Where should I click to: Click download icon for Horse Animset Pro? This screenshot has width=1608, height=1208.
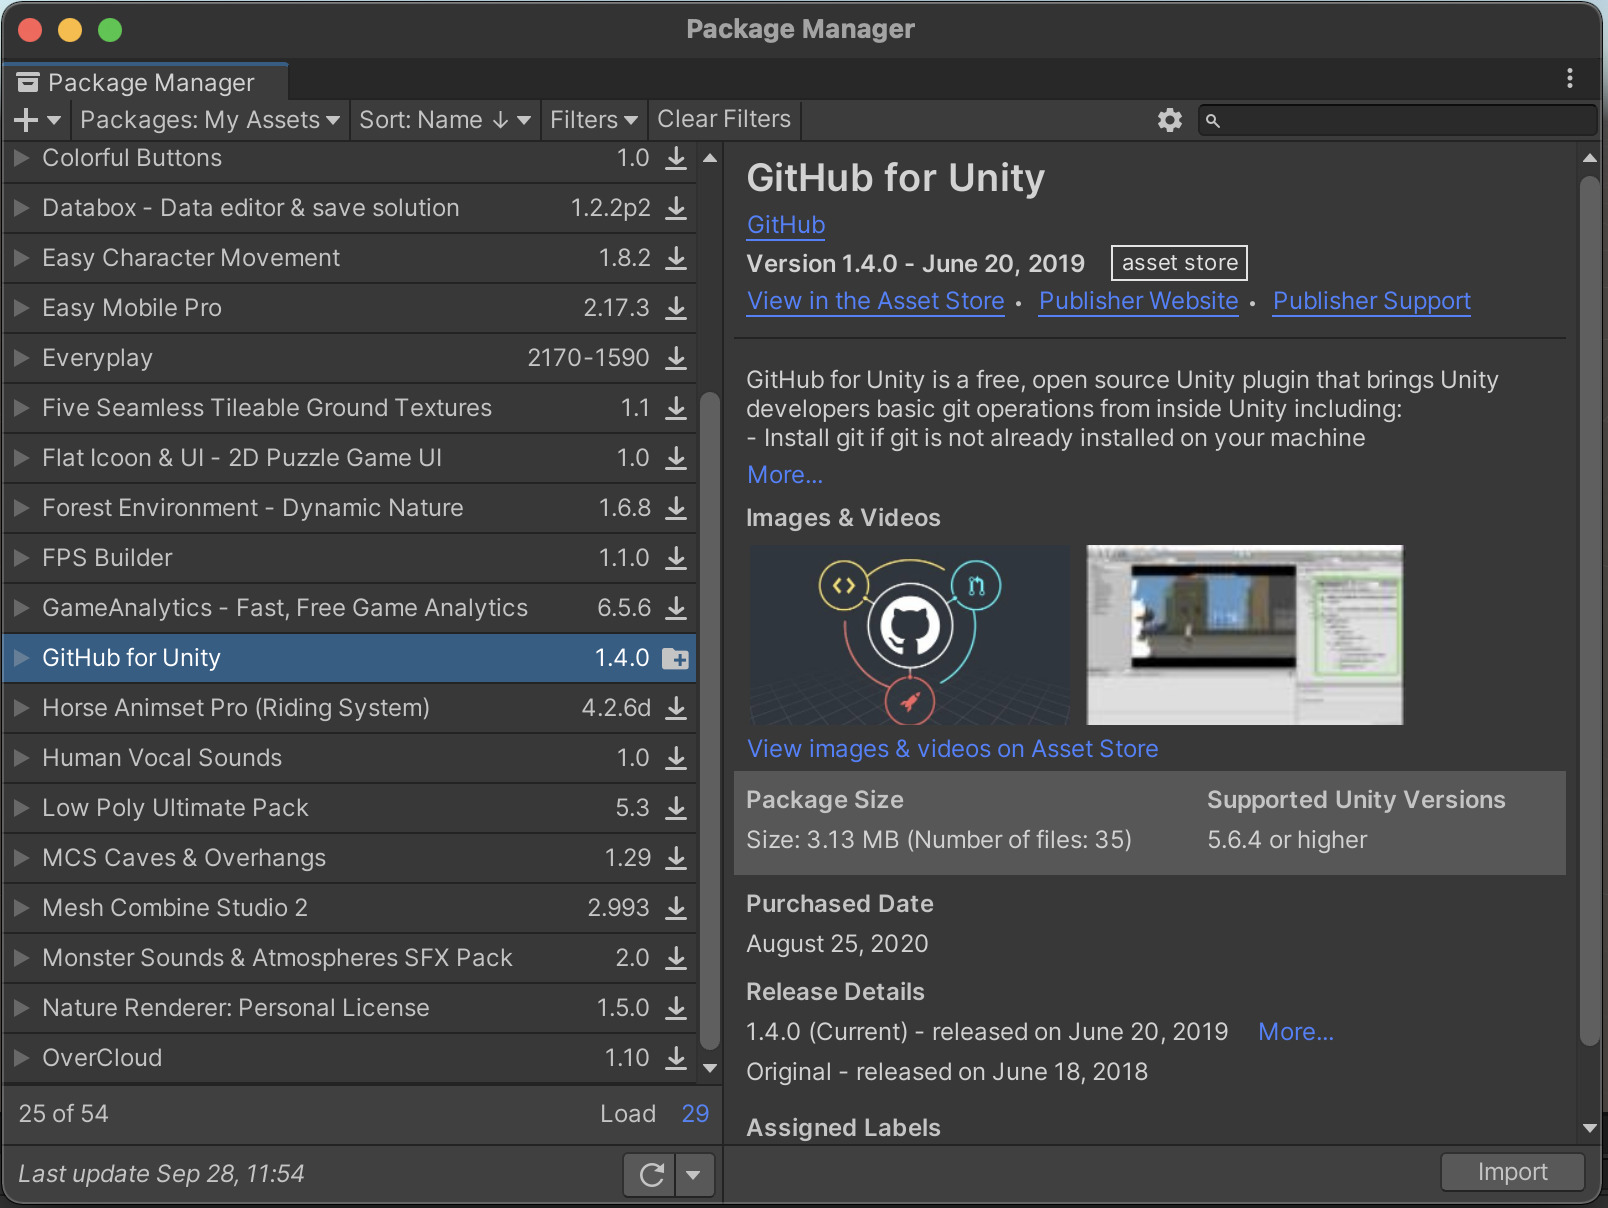tap(677, 708)
